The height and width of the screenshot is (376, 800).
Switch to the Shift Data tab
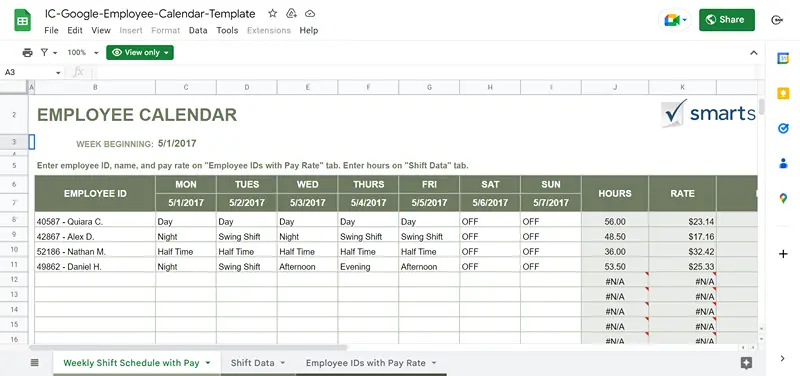coord(258,363)
